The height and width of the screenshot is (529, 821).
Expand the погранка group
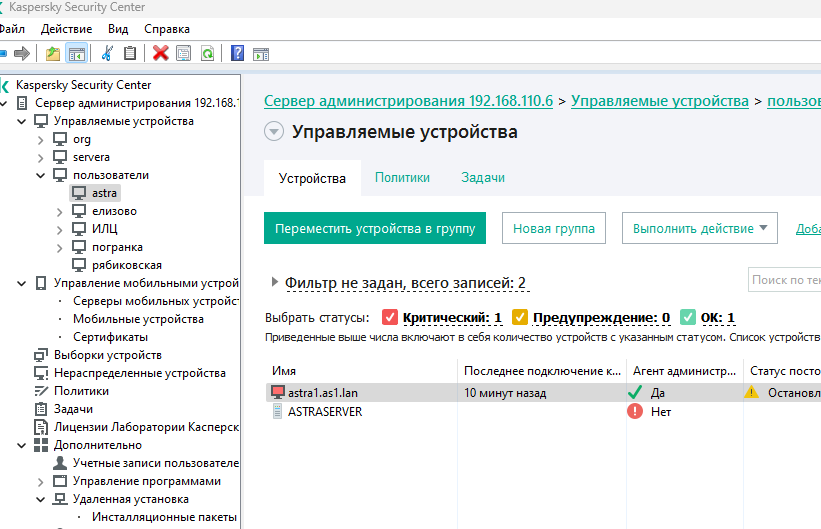60,248
